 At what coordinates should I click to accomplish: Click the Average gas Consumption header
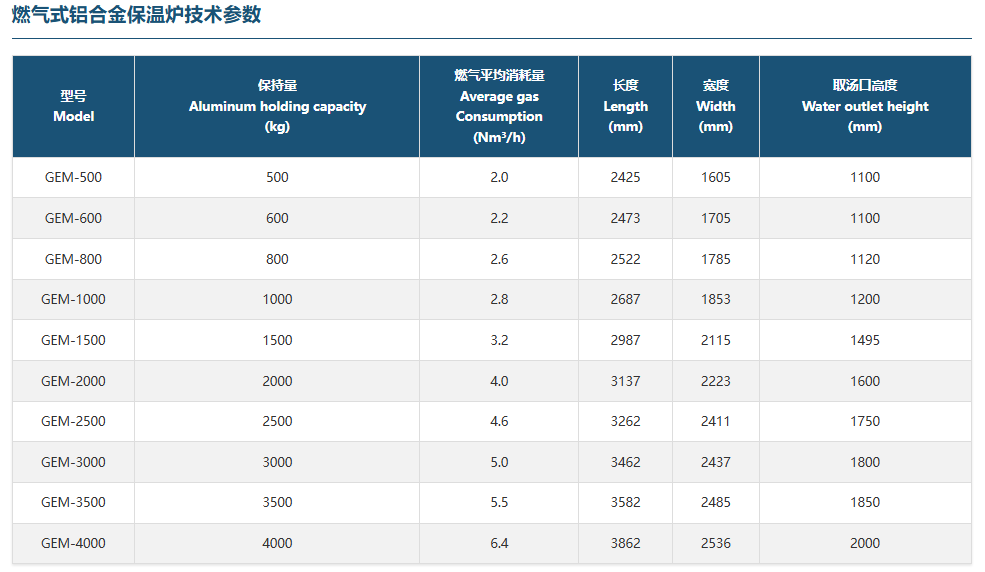(x=499, y=106)
